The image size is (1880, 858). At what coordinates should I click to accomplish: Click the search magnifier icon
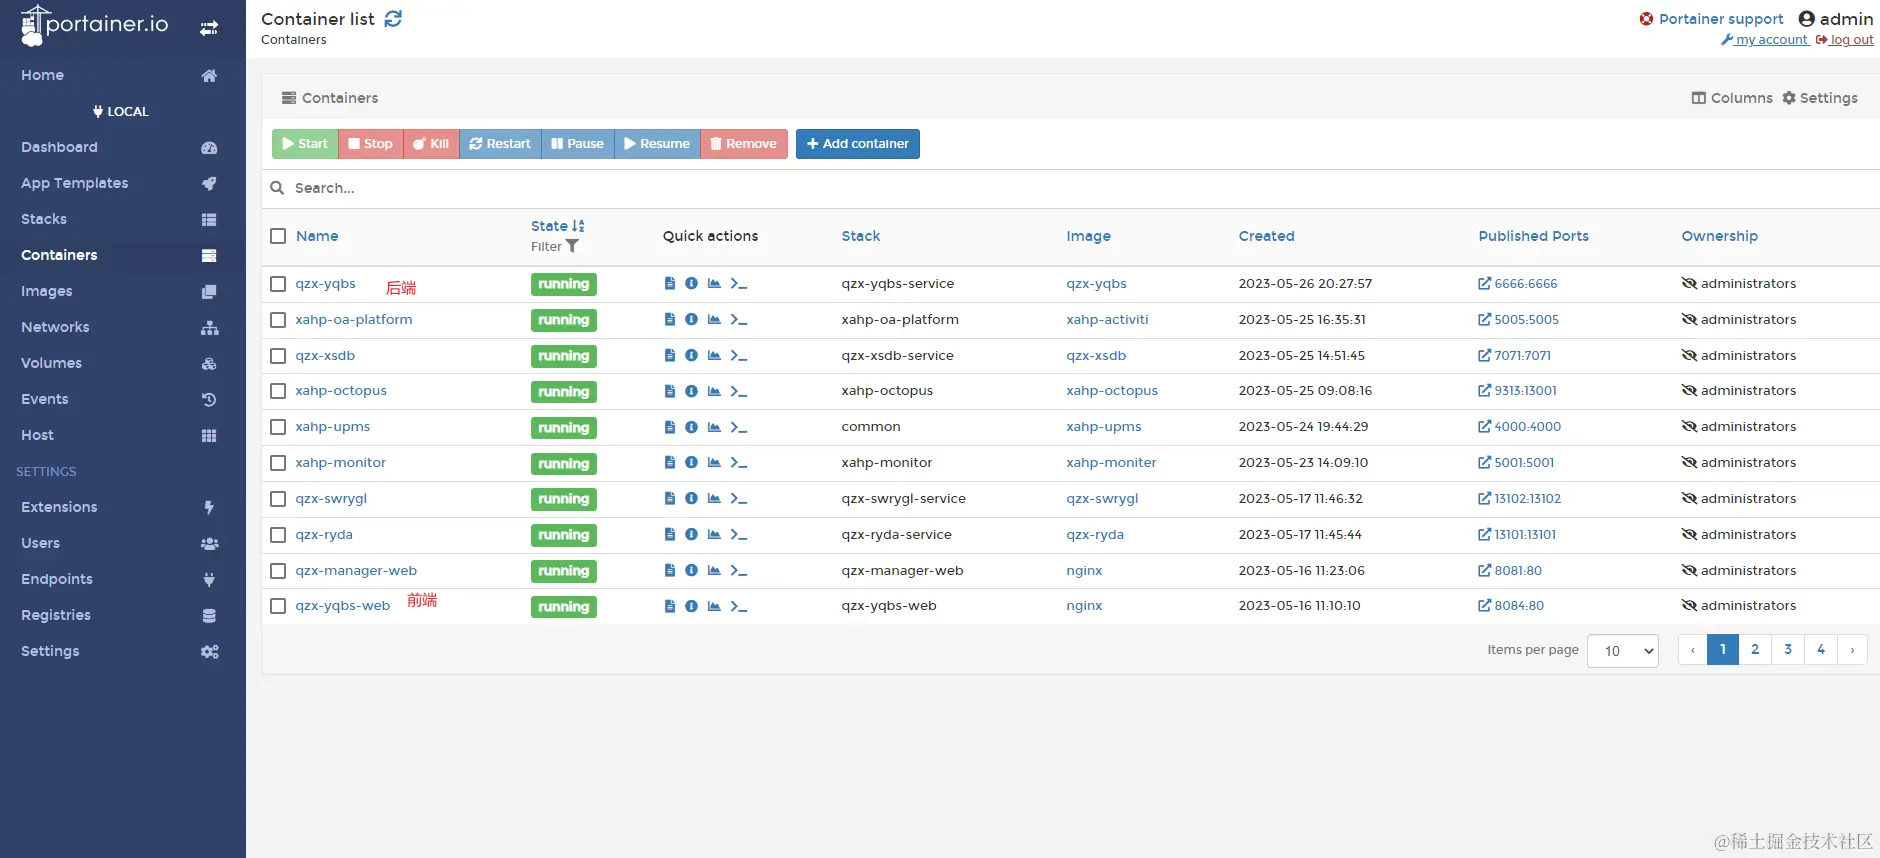click(x=277, y=188)
